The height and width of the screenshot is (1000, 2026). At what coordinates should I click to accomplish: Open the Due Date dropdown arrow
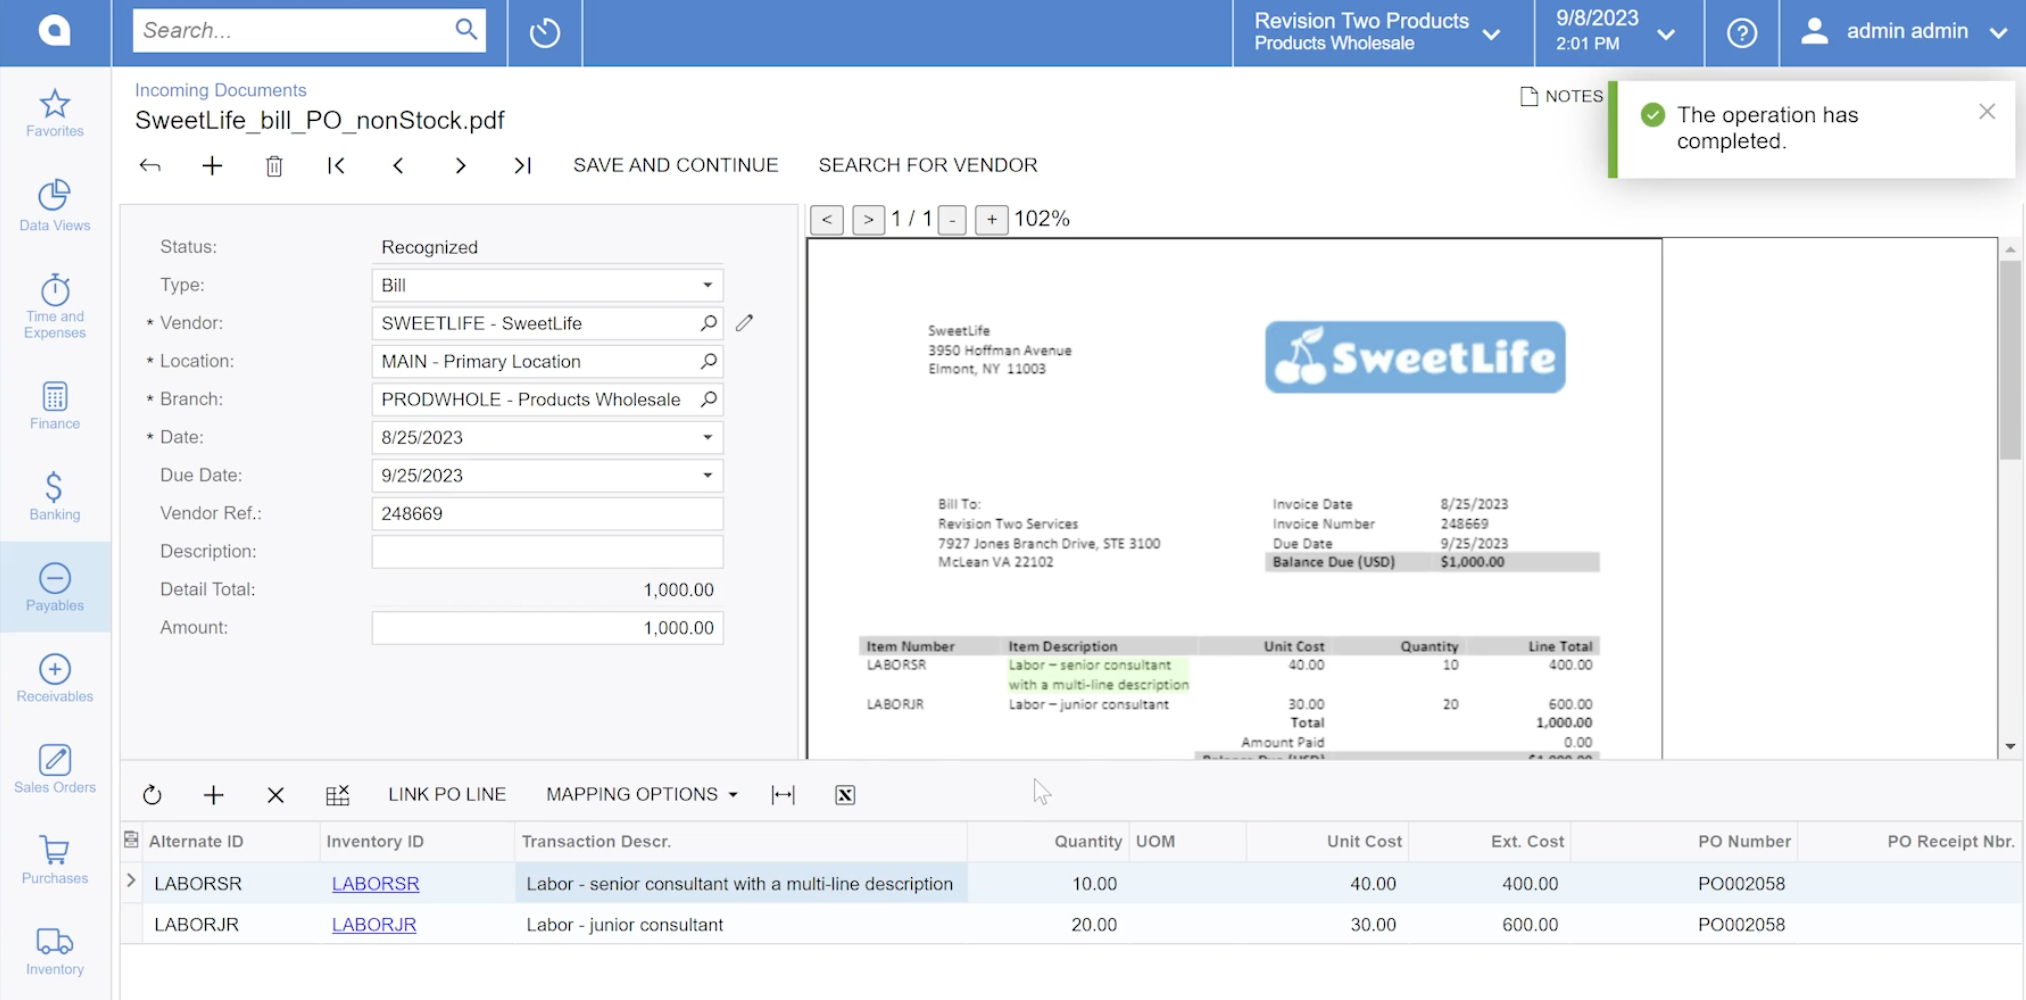[x=707, y=475]
